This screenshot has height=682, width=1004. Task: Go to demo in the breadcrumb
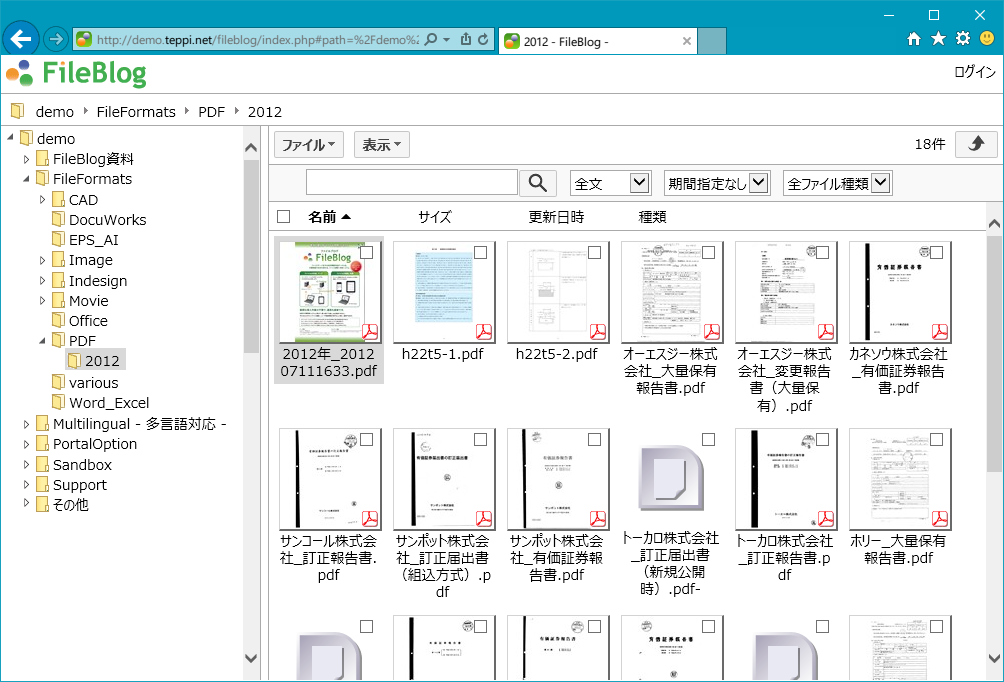[55, 111]
